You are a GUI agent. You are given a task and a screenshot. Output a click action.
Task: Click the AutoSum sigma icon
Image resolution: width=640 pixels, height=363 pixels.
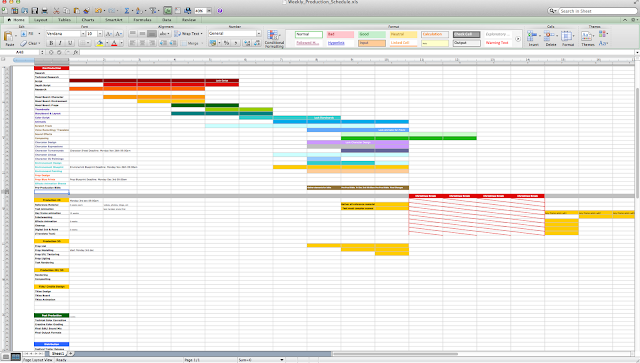127,11
